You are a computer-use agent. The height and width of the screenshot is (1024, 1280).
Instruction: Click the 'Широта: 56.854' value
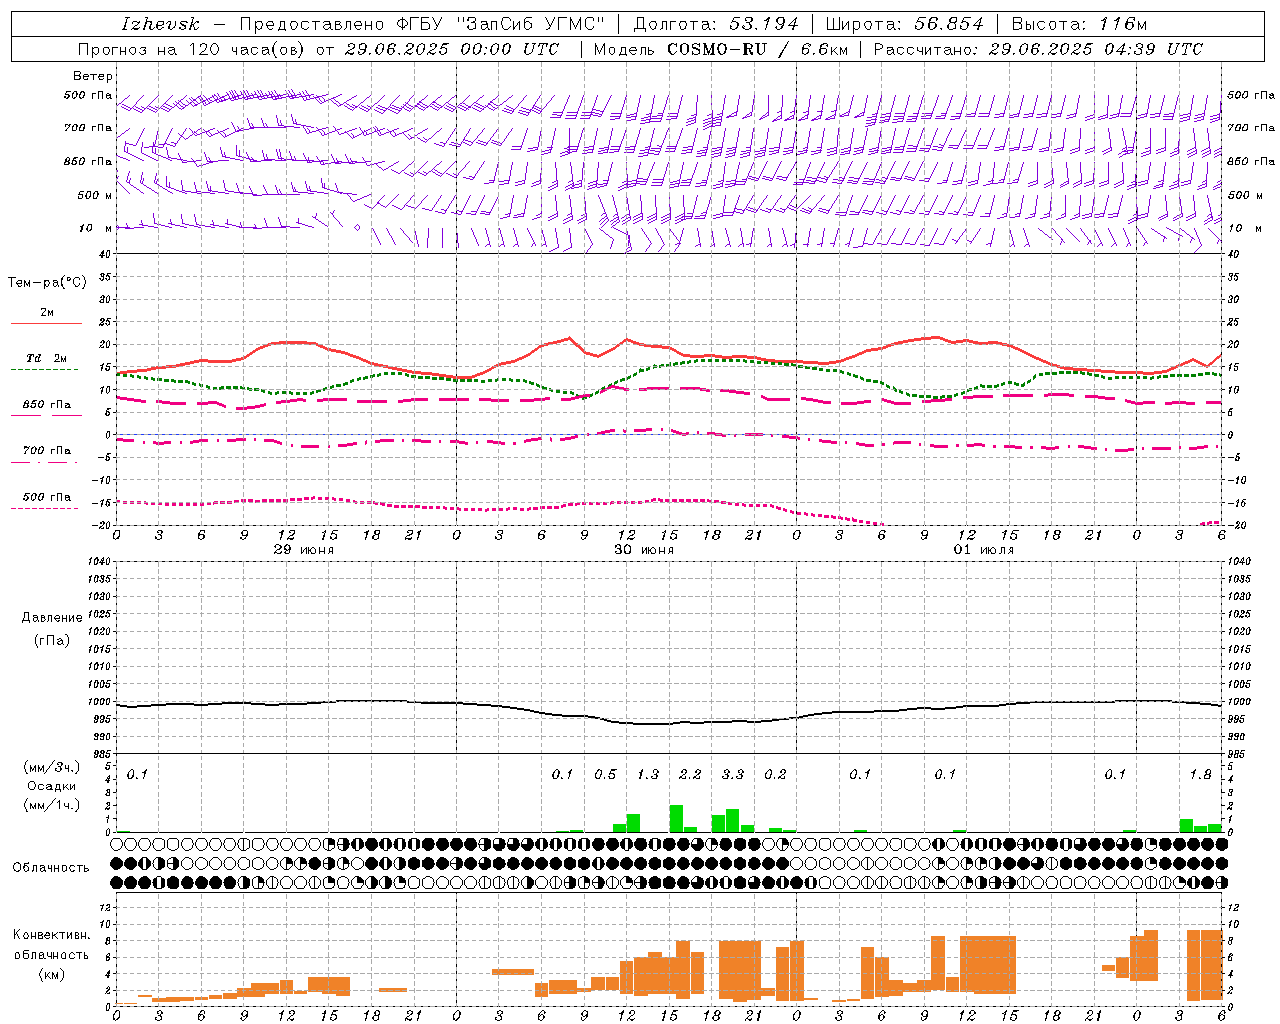click(x=904, y=24)
